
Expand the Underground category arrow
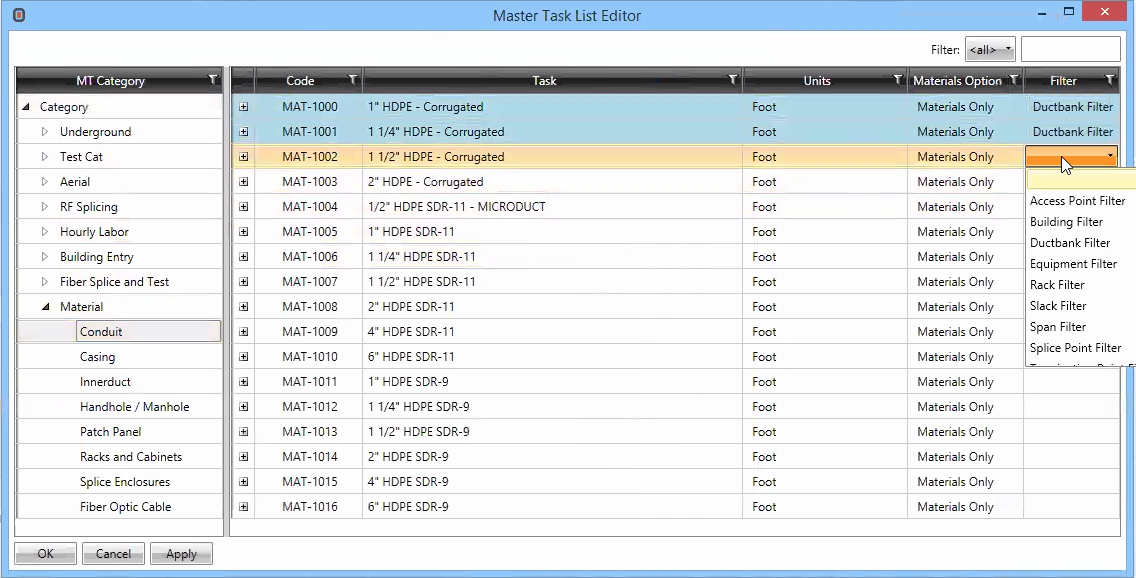tap(45, 132)
